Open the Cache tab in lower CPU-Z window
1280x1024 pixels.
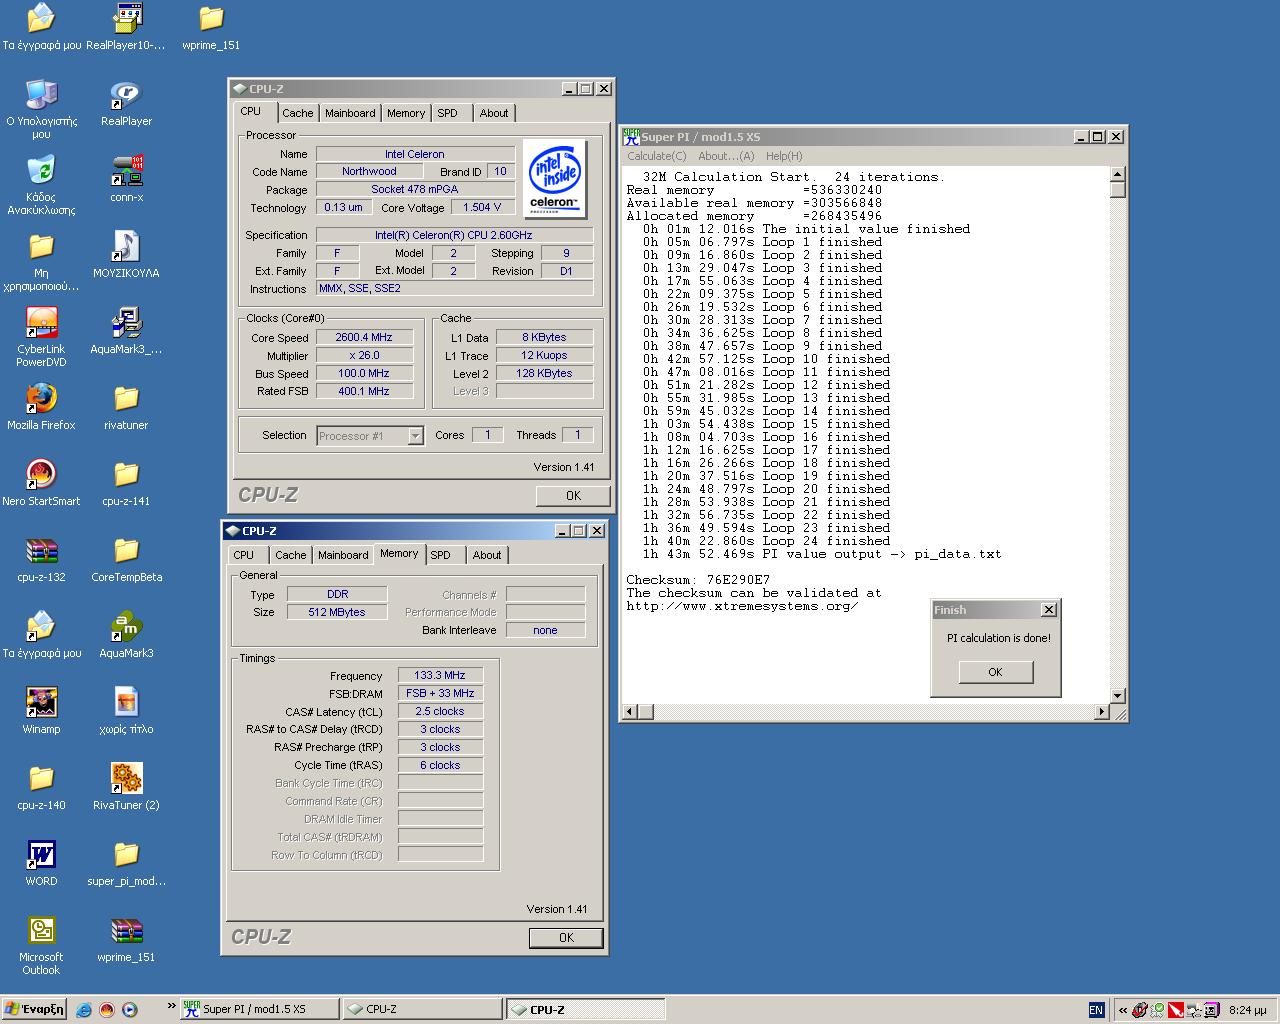coord(290,555)
